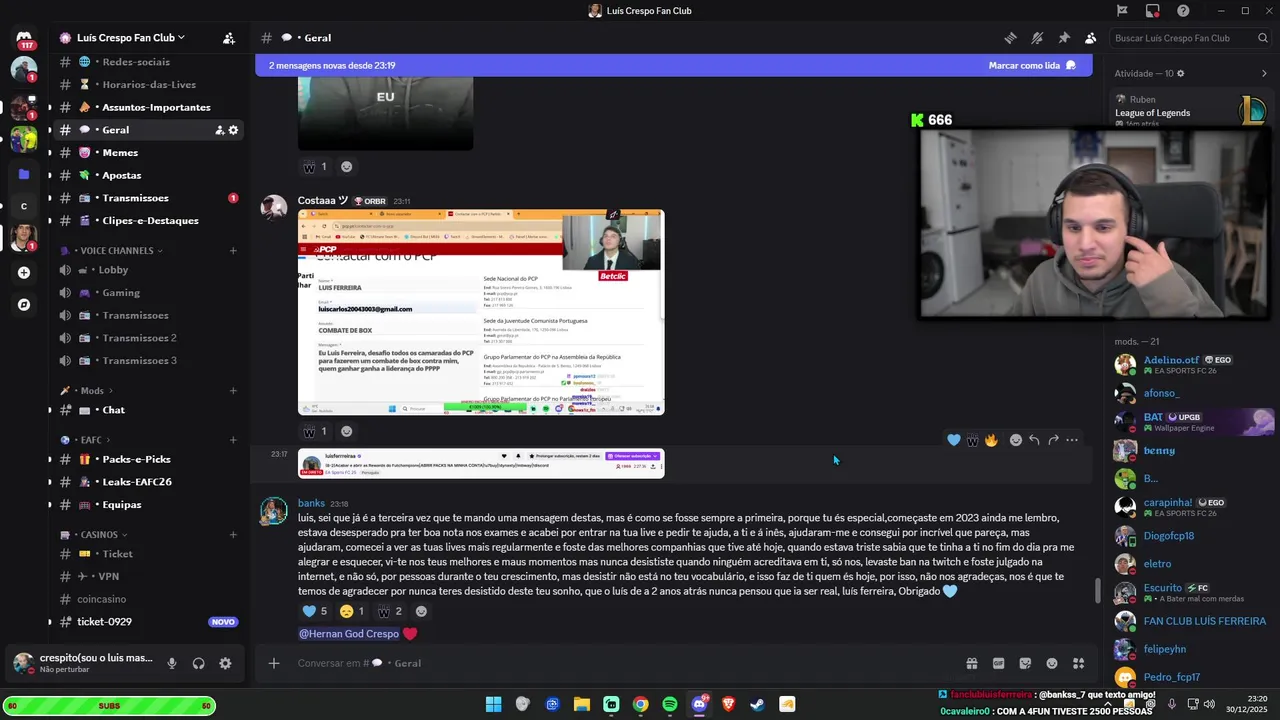Open attachment plus button in message bar
Screen dimensions: 1280x720
[273, 663]
